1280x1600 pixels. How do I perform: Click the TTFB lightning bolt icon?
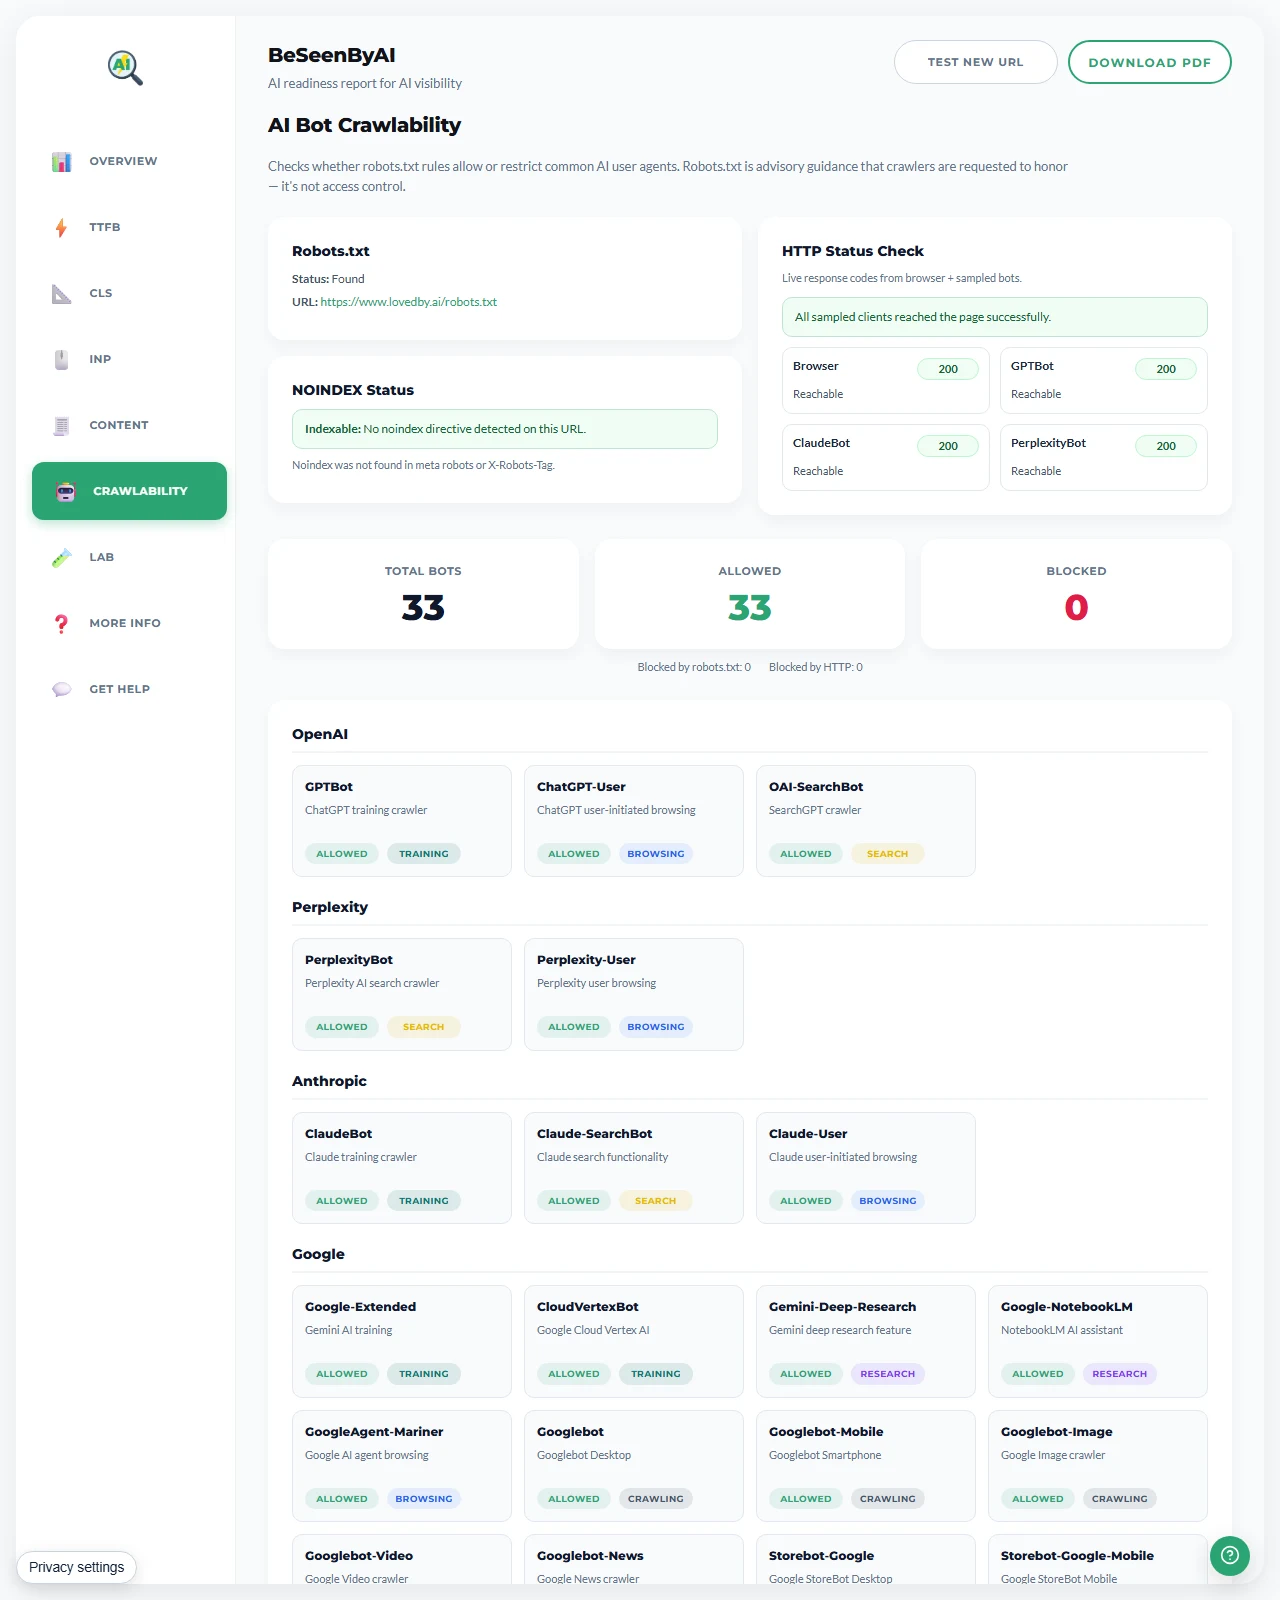coord(62,227)
